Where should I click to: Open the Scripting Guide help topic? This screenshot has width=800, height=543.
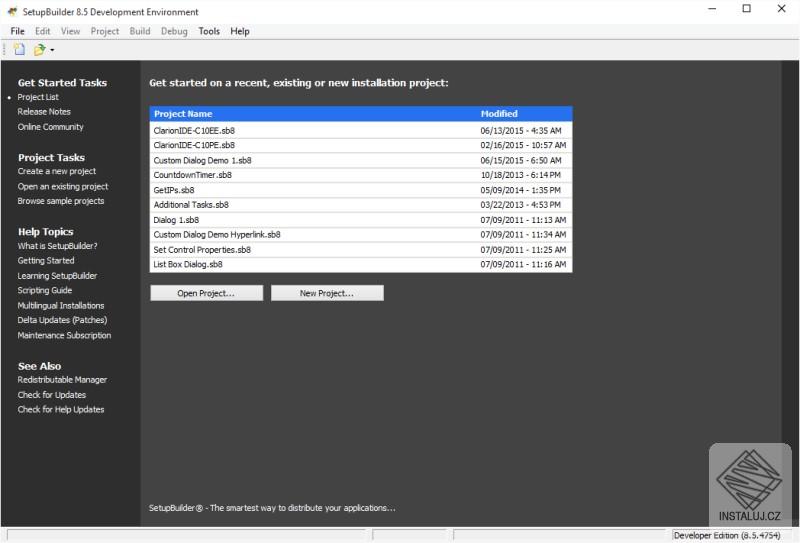coord(45,290)
